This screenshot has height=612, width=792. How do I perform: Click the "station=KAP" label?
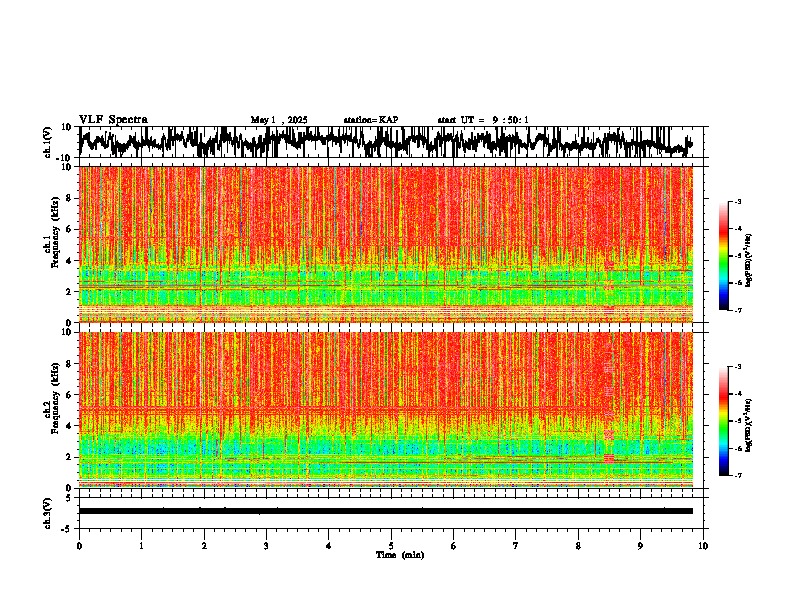(x=371, y=120)
